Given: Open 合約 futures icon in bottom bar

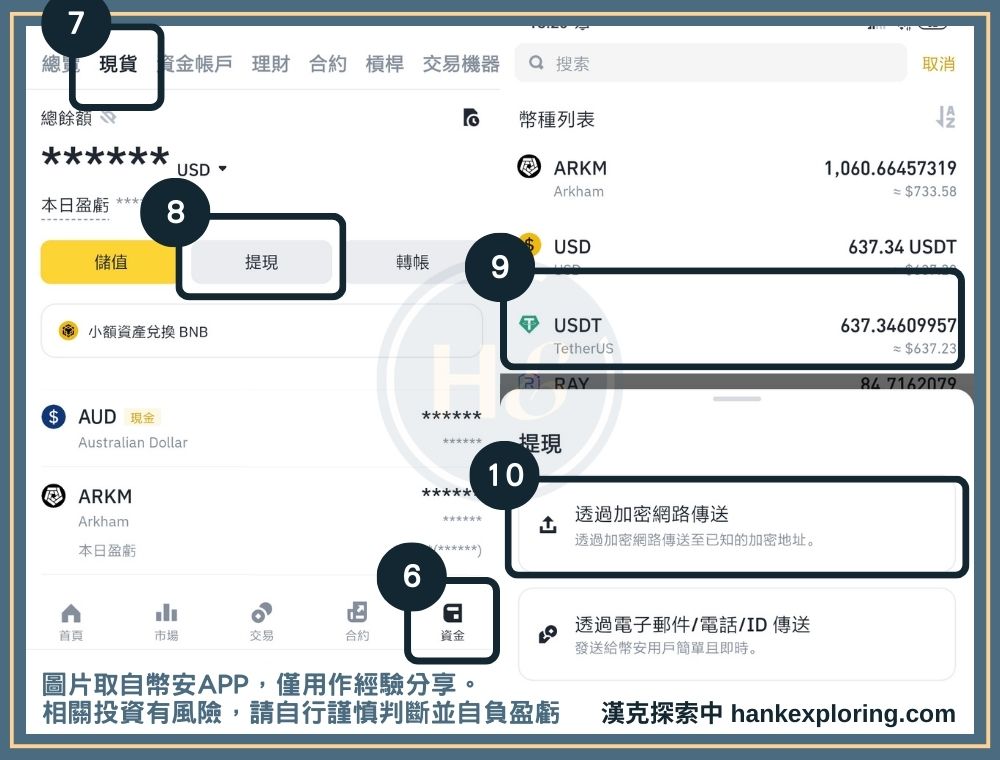Looking at the screenshot, I should 357,622.
